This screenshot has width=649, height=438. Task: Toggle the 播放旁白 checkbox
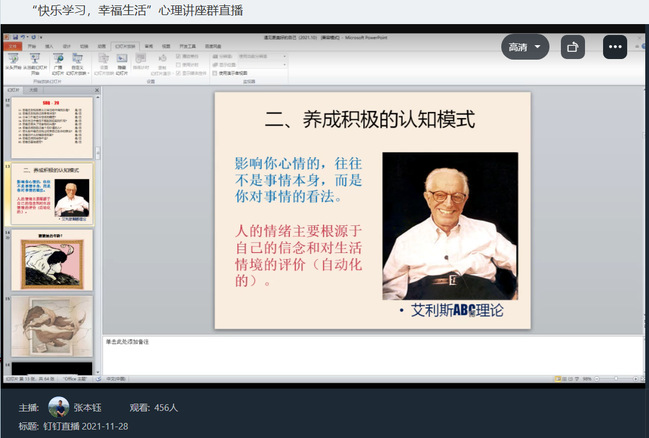(179, 57)
